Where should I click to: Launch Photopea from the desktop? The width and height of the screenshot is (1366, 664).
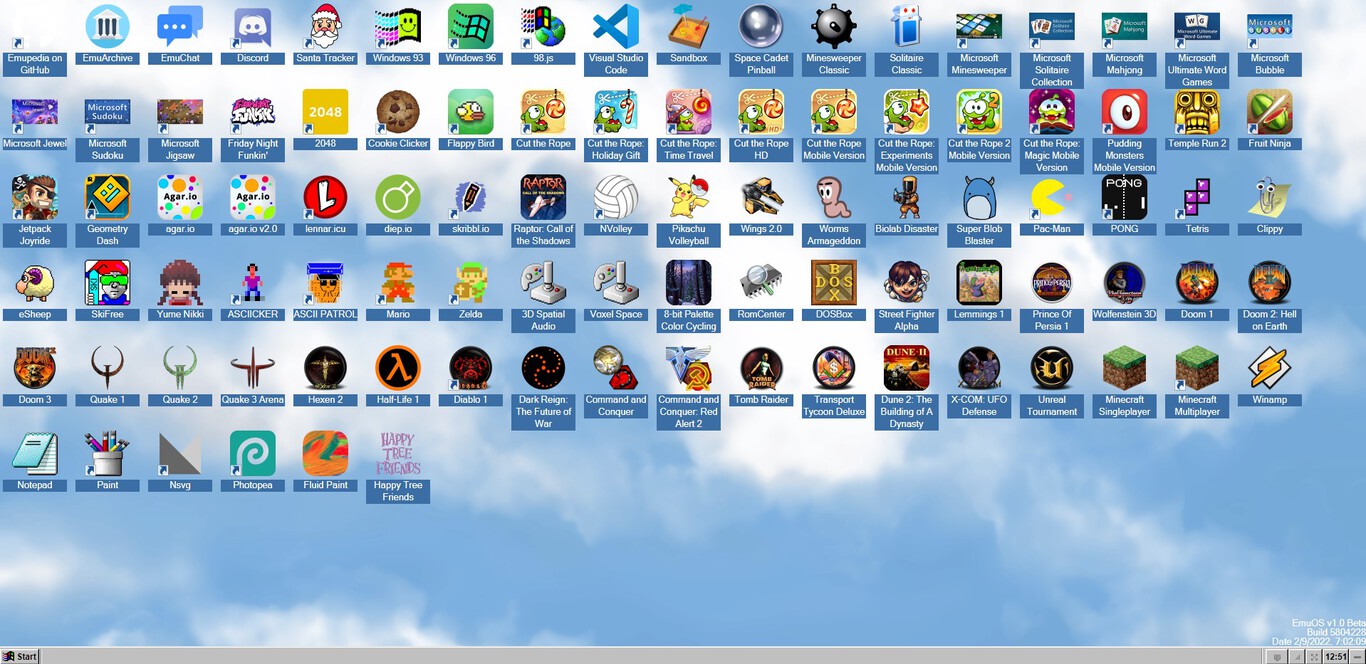click(253, 453)
